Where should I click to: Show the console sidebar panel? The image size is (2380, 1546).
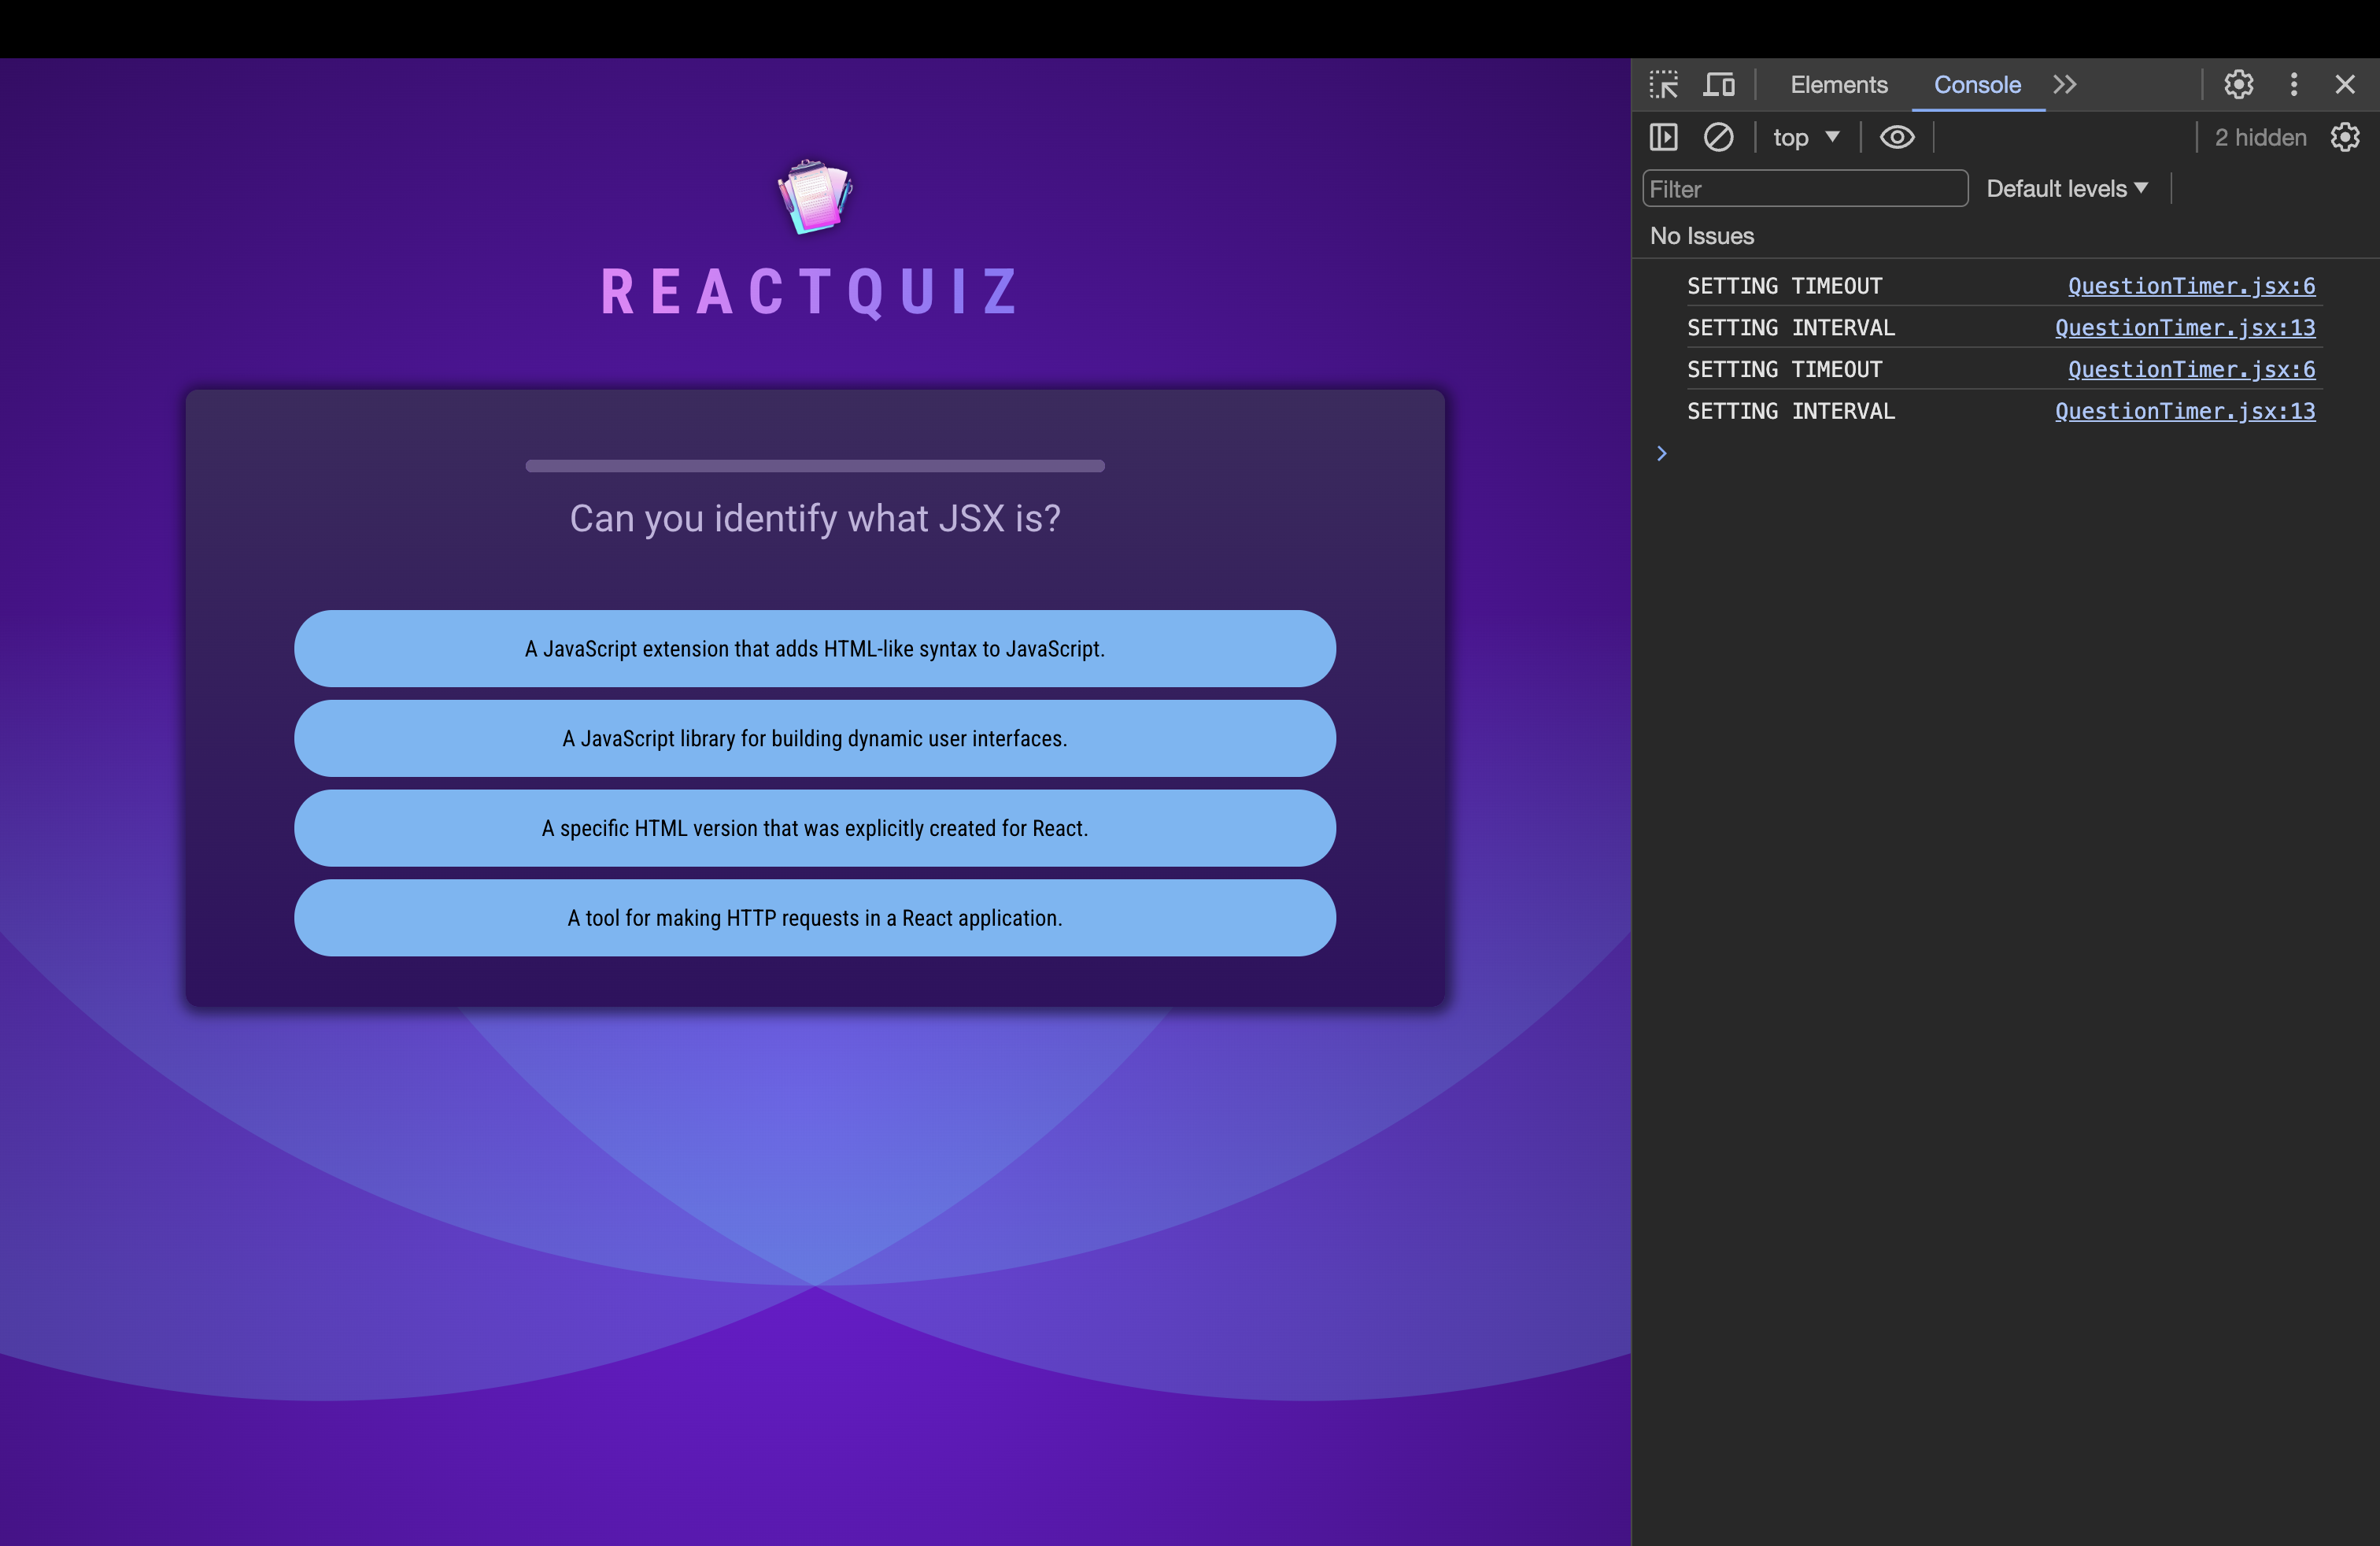[x=1663, y=137]
